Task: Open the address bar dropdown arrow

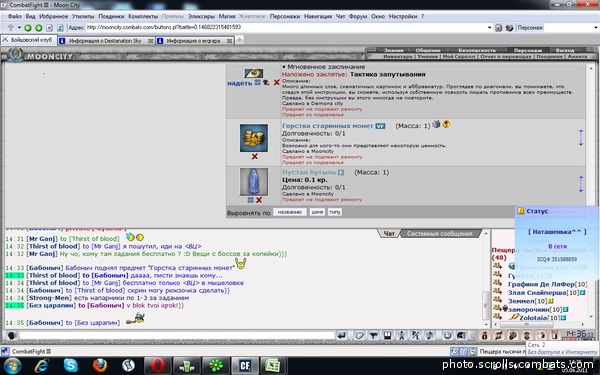Action: click(489, 28)
